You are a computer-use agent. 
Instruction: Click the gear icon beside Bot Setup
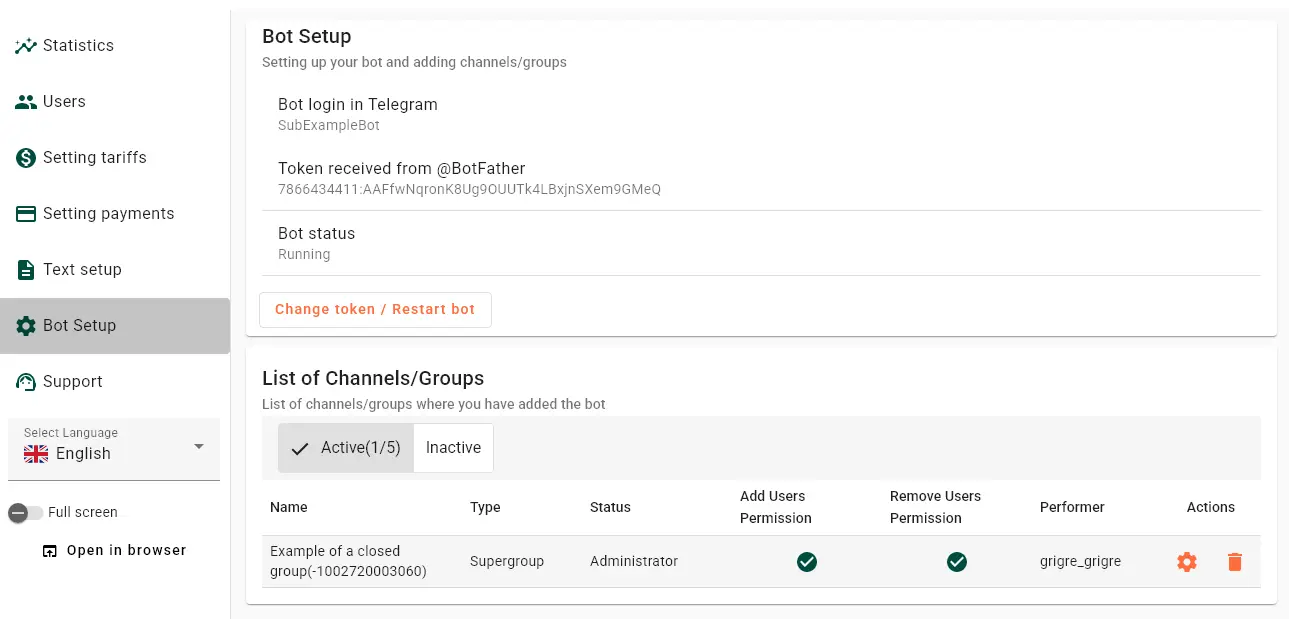click(x=26, y=326)
